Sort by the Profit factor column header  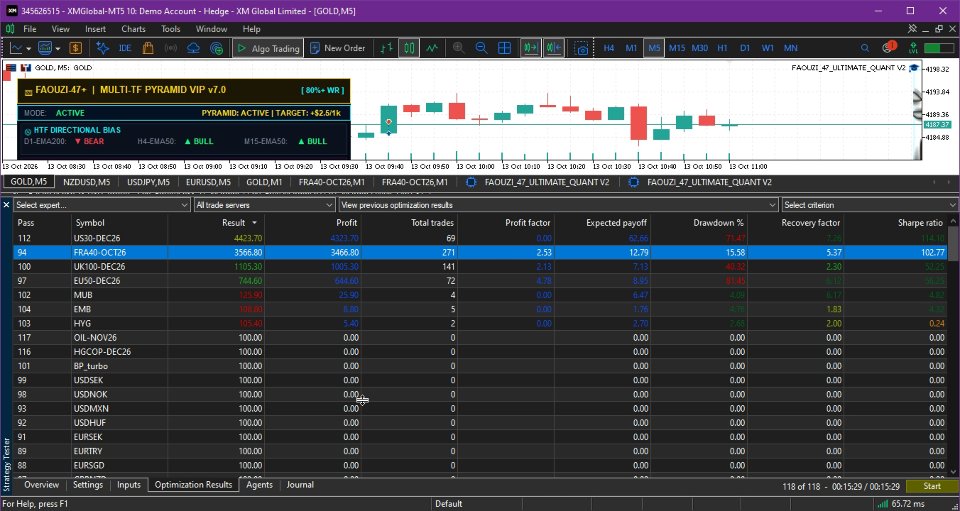tap(505, 223)
